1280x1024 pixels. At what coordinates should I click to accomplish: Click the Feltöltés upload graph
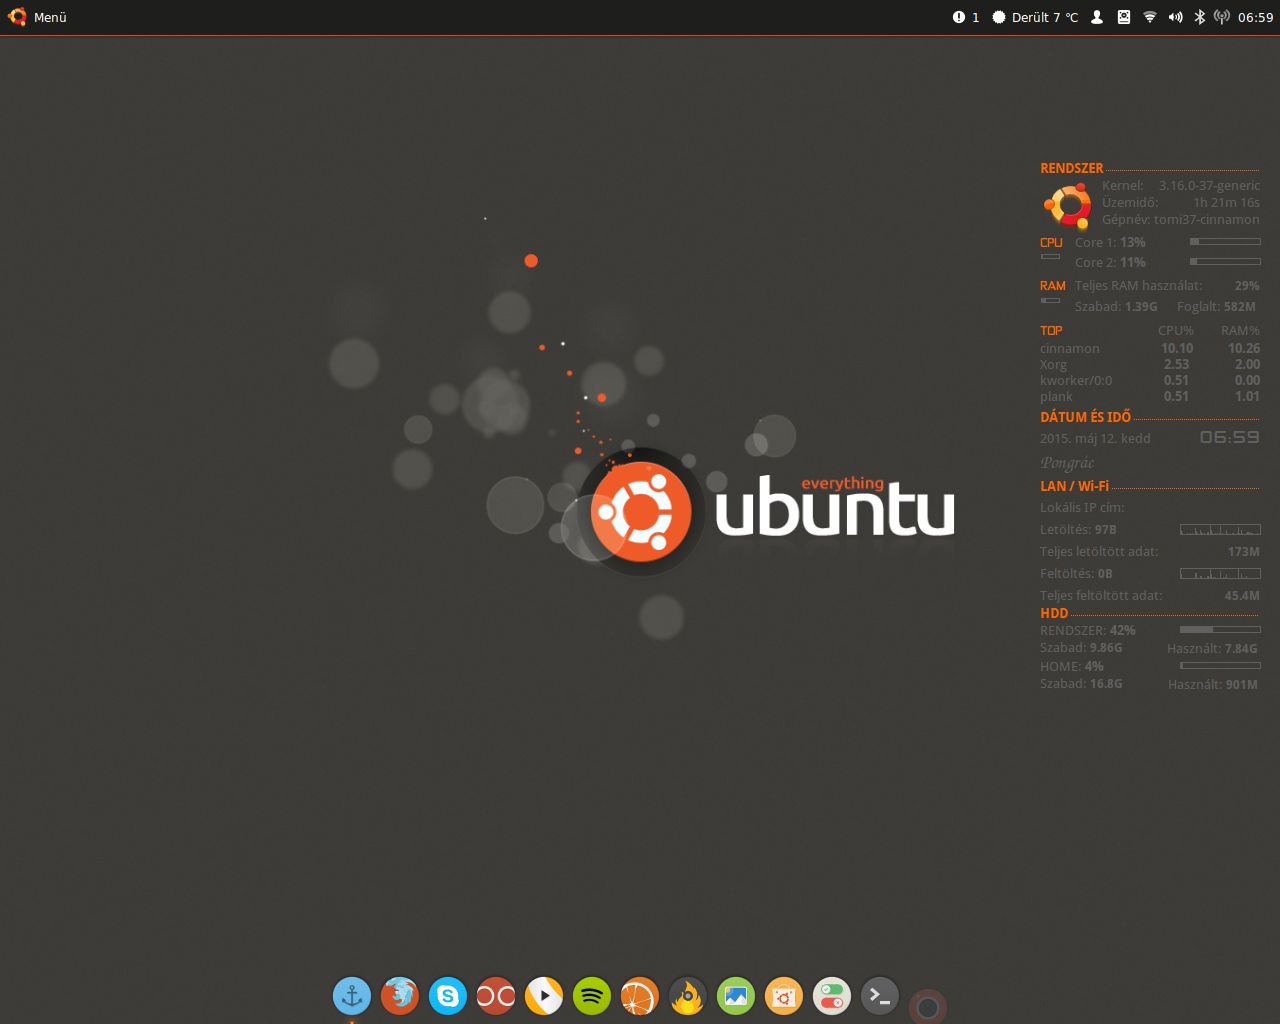tap(1220, 573)
